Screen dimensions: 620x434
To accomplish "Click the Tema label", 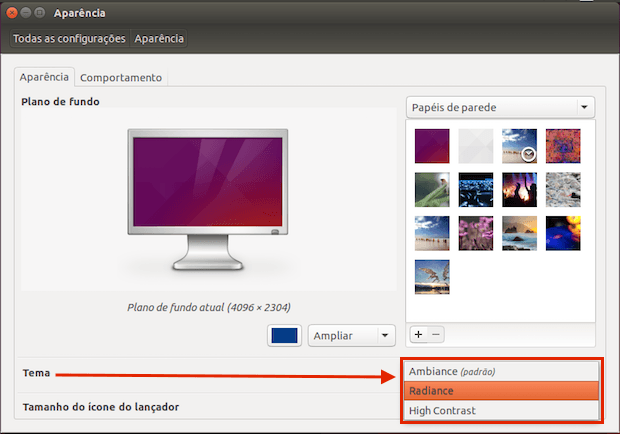I will (x=36, y=373).
